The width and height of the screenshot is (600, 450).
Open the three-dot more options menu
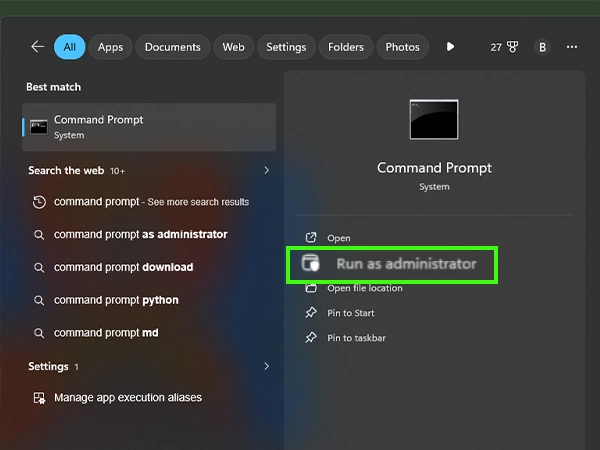tap(572, 47)
